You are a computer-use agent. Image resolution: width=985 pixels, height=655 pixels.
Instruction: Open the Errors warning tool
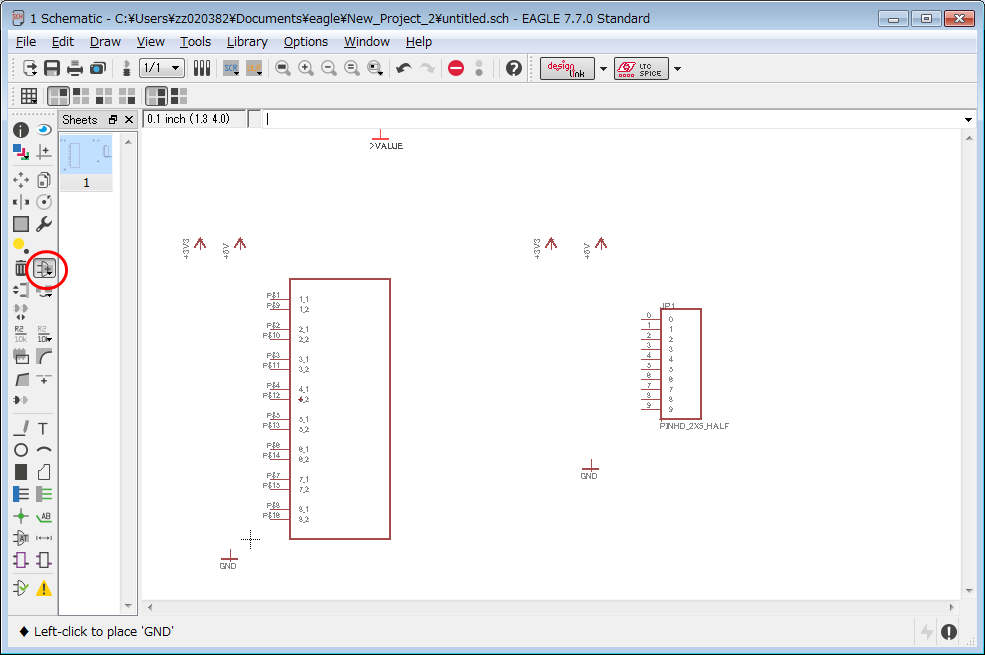click(x=43, y=588)
